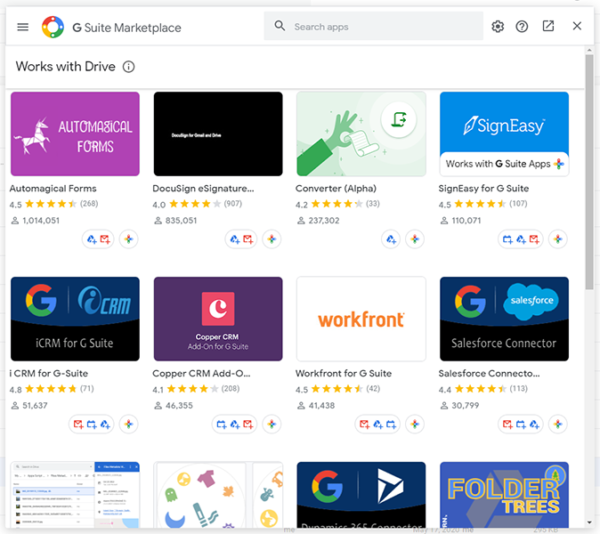
Task: Click Workfront G Suite plus badge
Action: 415,424
